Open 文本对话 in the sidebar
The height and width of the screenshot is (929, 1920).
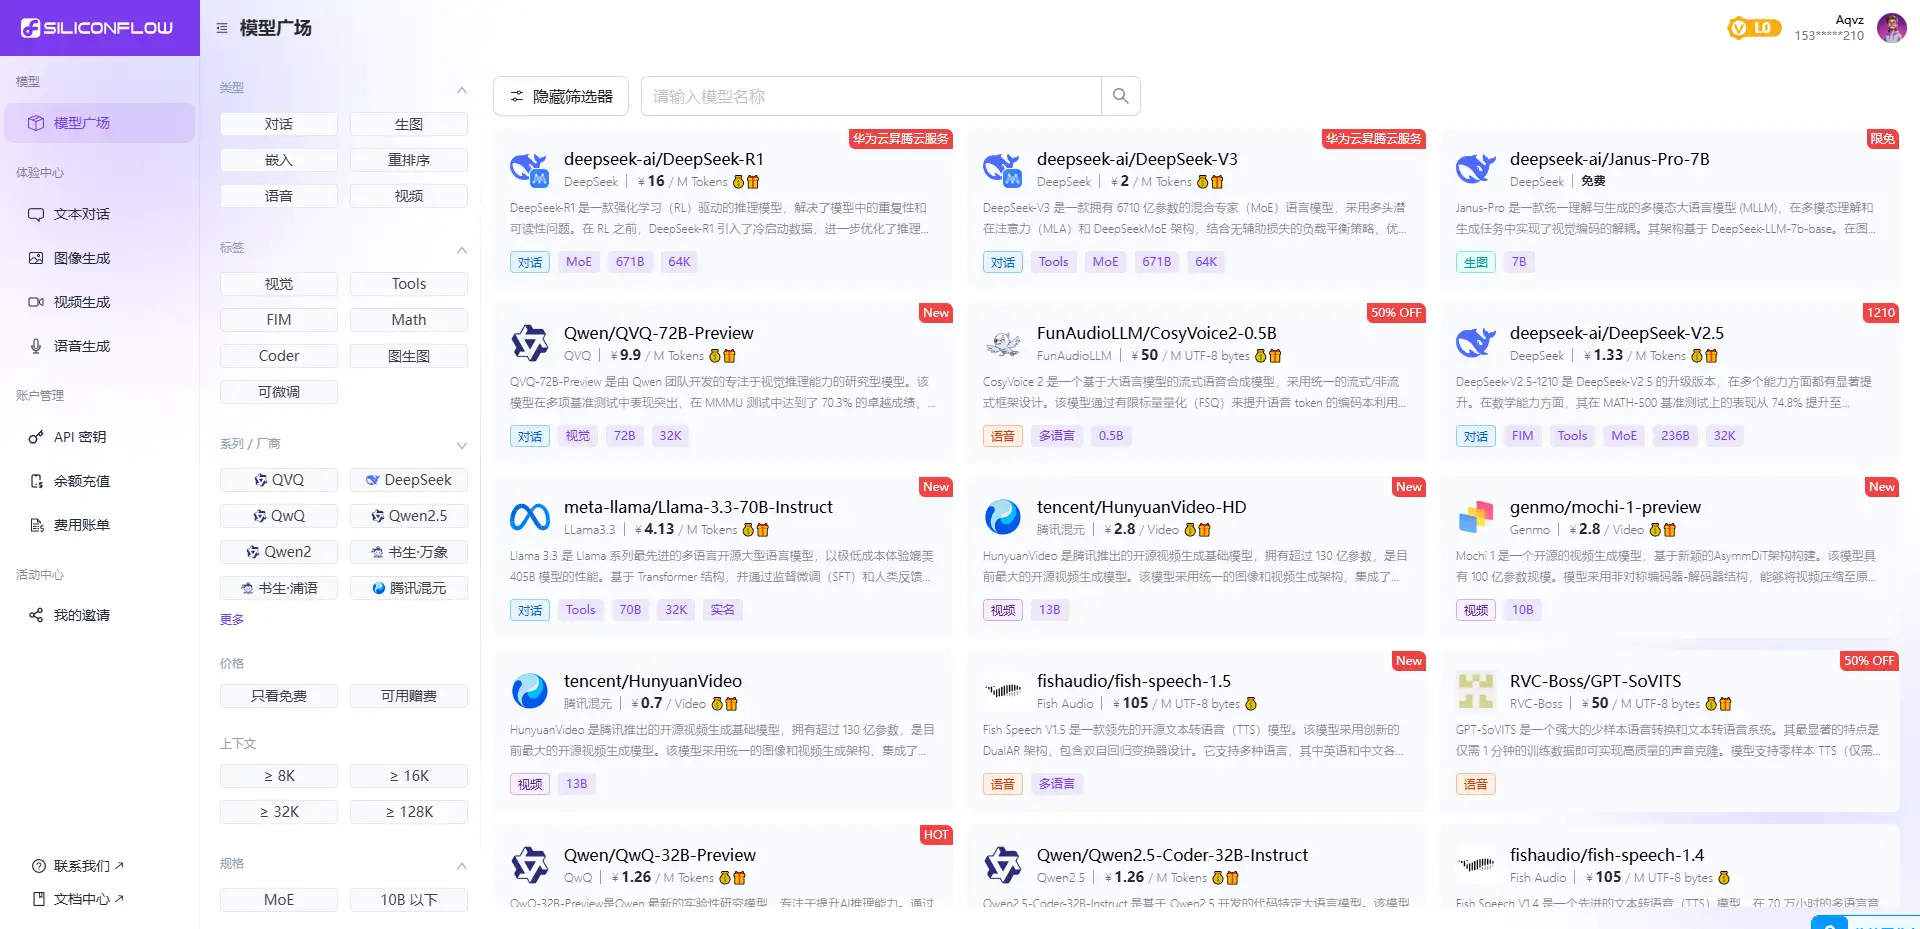pos(82,214)
